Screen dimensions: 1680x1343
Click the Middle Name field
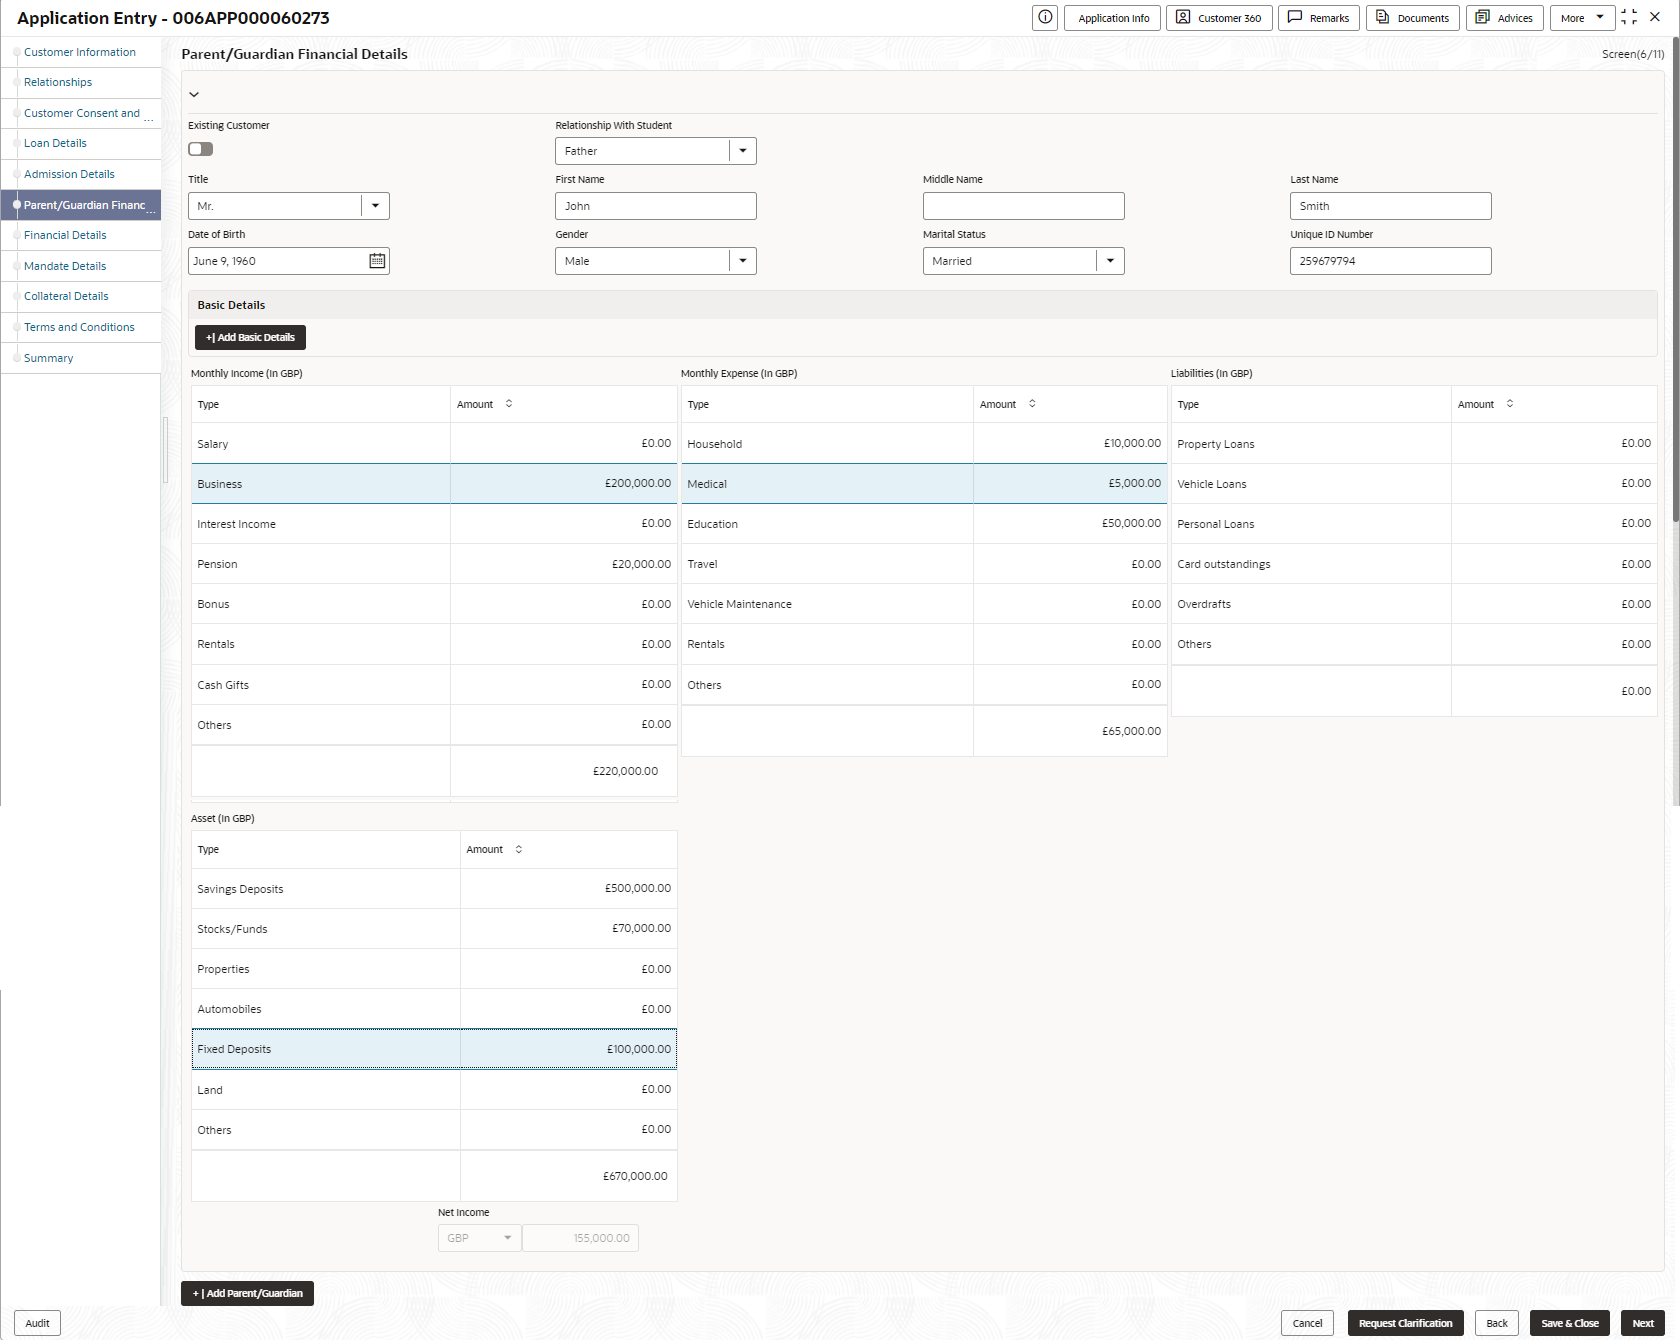[1023, 206]
